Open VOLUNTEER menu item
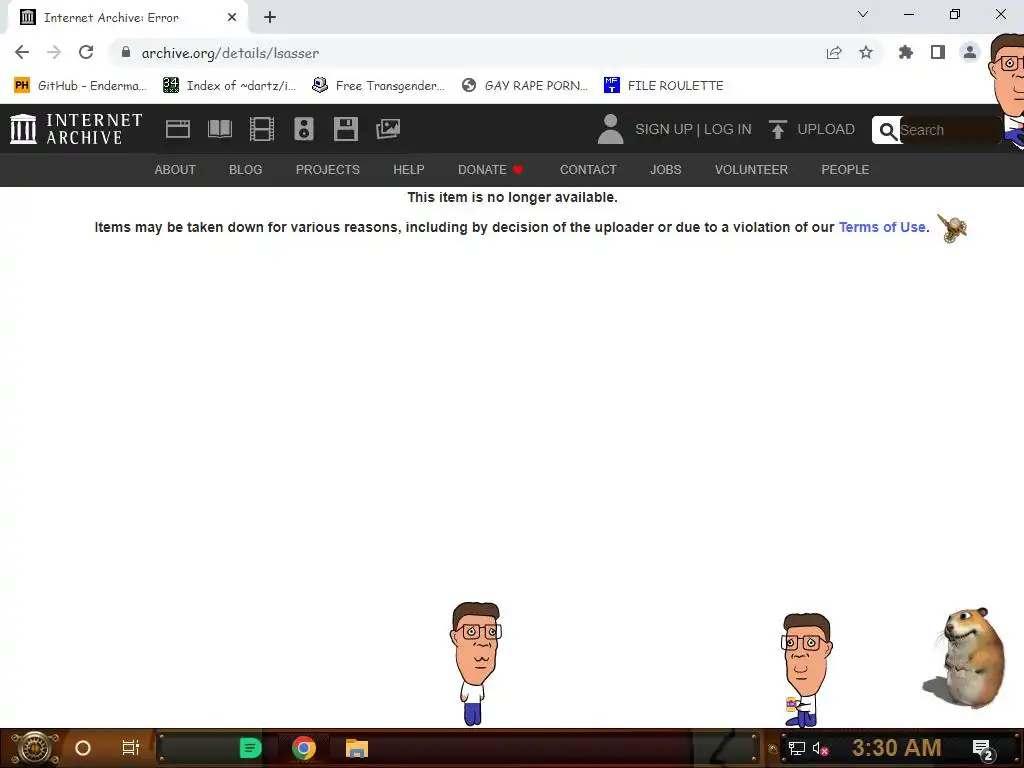Image resolution: width=1024 pixels, height=768 pixels. (x=751, y=170)
